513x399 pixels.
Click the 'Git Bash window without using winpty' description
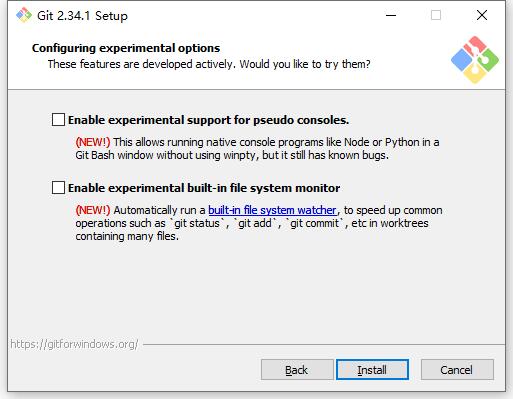[x=167, y=155]
